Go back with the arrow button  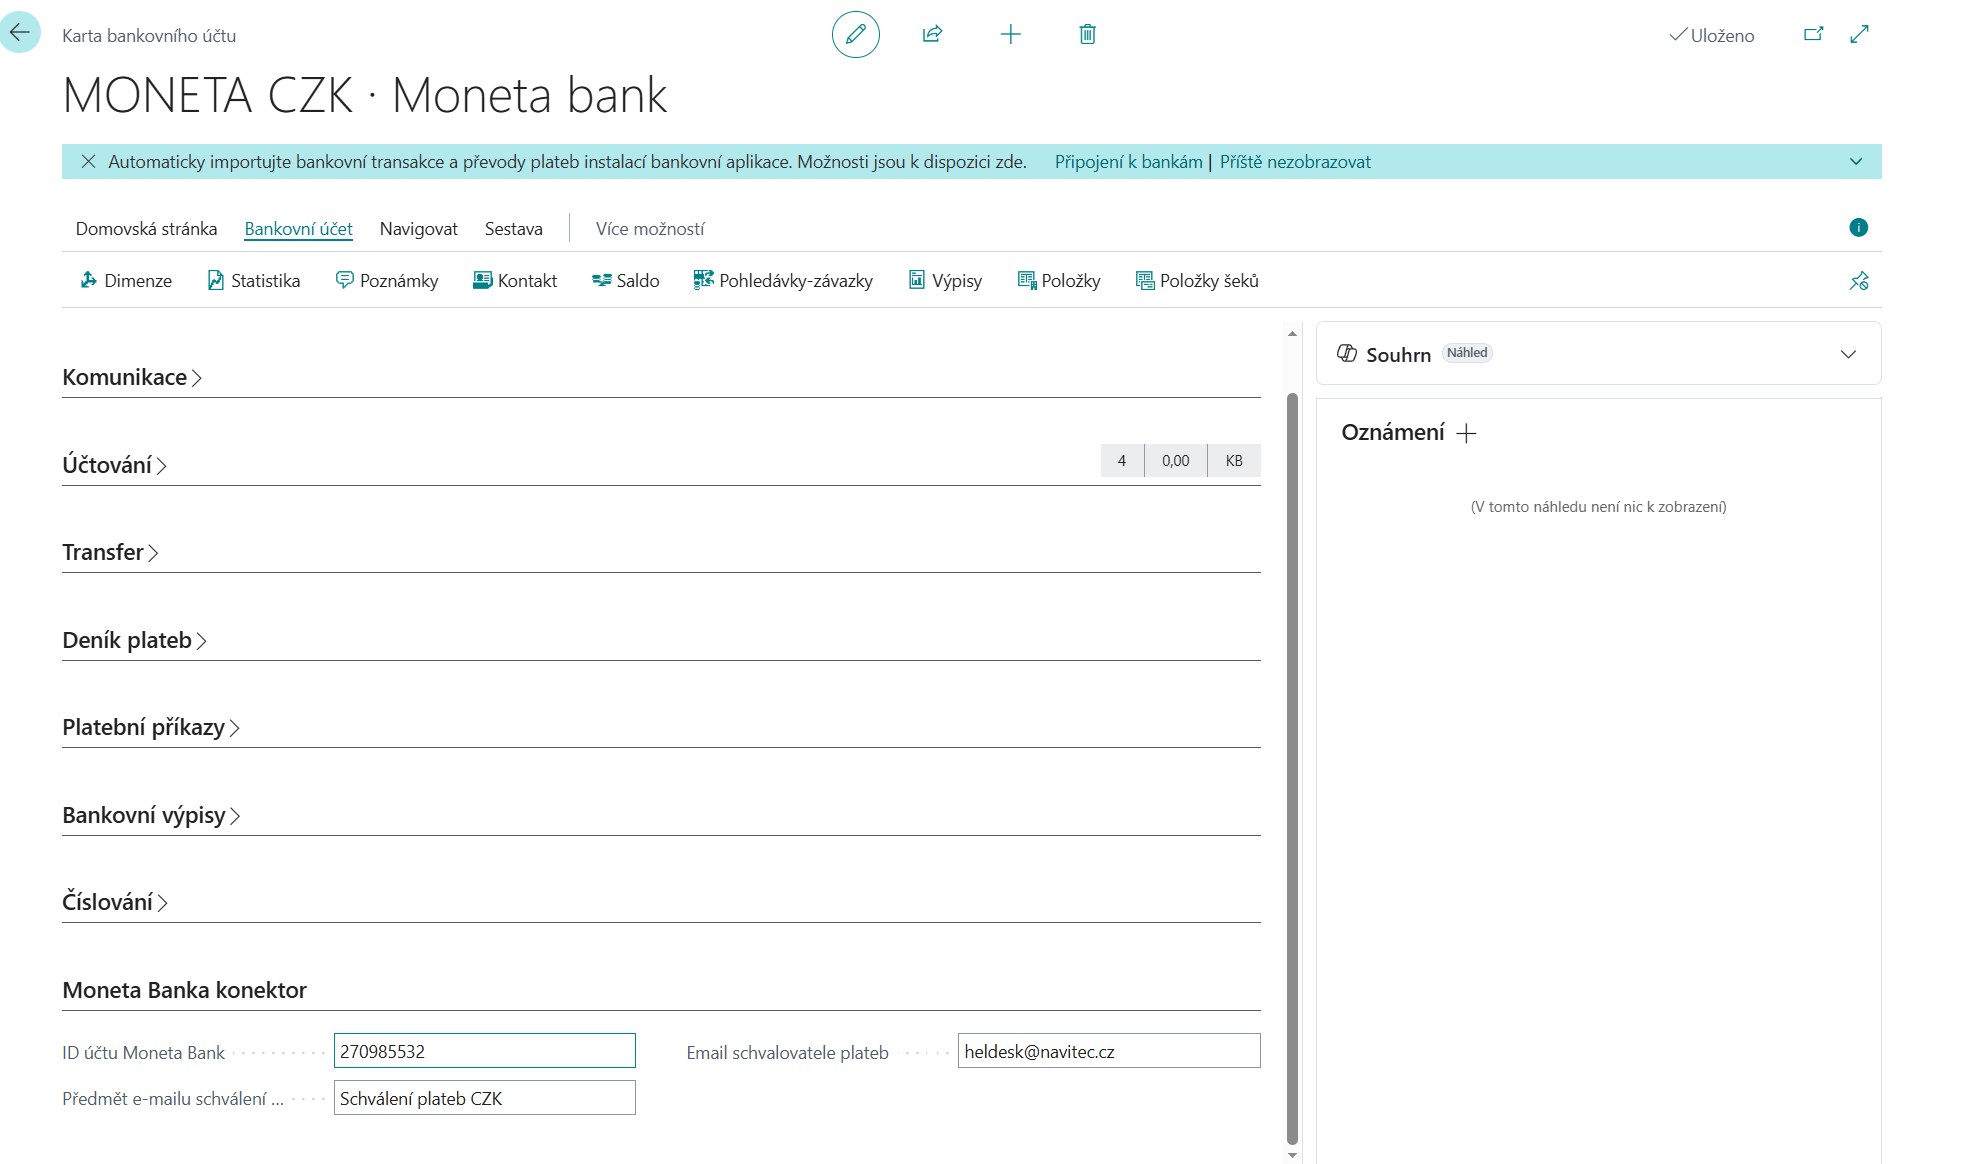(x=20, y=33)
